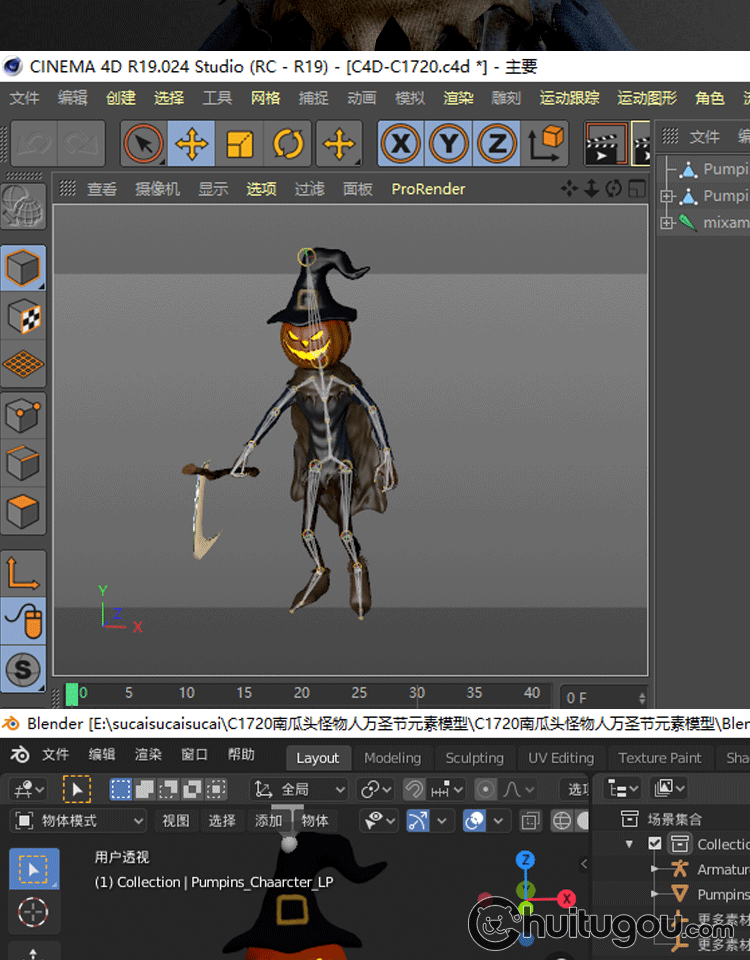Switch to Points mode in left sidebar
The image size is (750, 960).
pos(23,414)
